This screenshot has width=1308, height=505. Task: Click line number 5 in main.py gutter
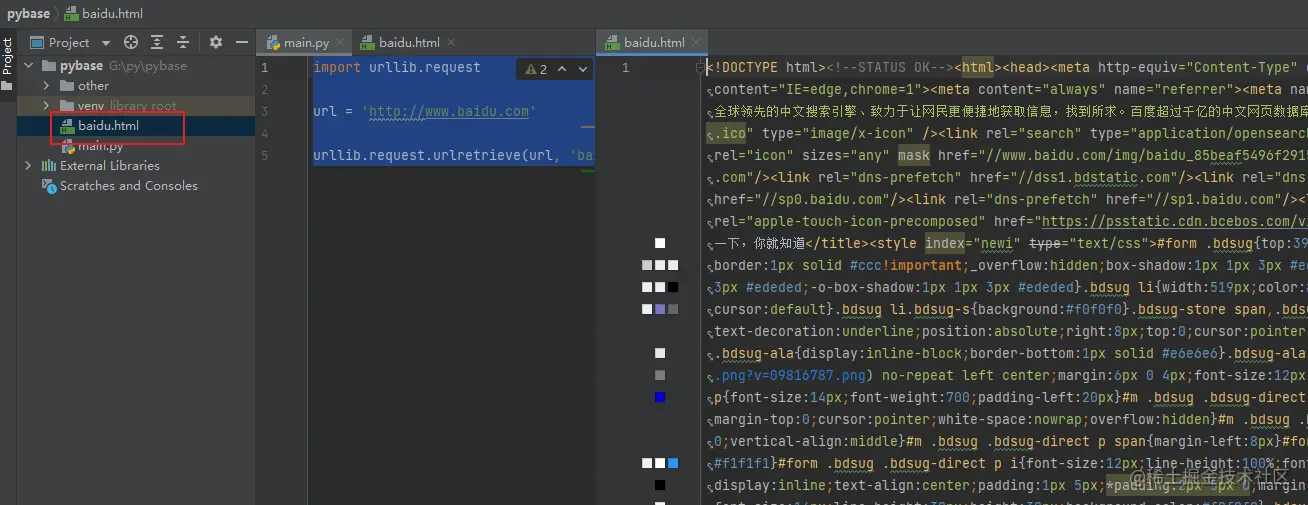(x=264, y=156)
